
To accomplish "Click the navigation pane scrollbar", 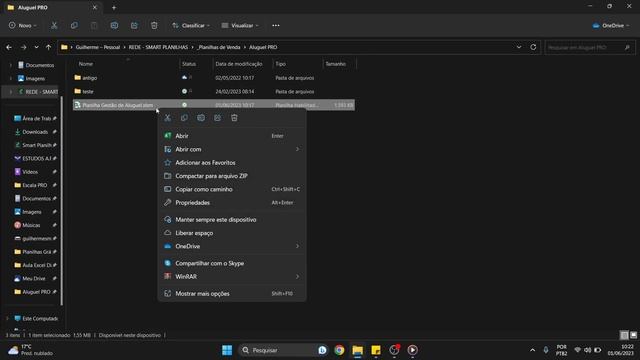I will (62, 200).
